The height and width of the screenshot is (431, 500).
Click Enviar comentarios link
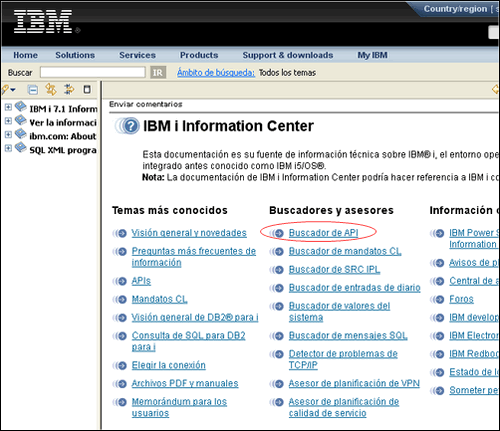pos(146,104)
